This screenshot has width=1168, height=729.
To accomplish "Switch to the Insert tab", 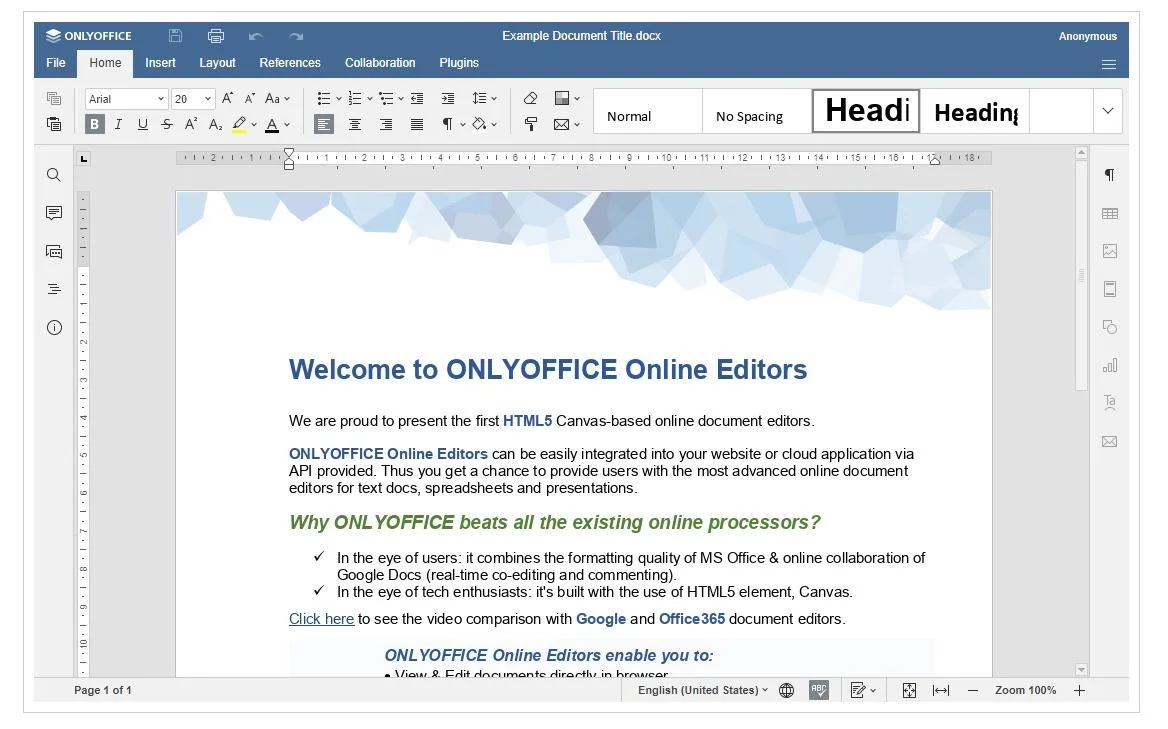I will coord(160,63).
